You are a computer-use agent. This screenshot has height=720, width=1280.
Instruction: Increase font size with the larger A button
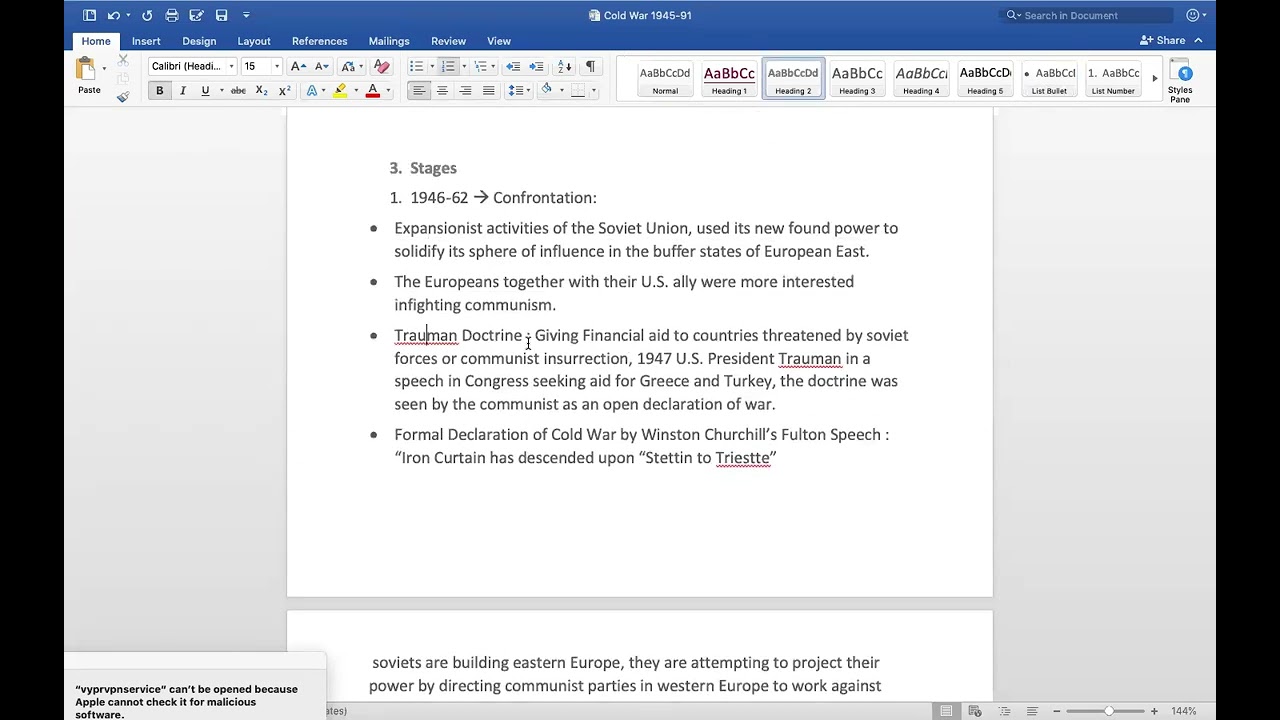click(x=297, y=66)
